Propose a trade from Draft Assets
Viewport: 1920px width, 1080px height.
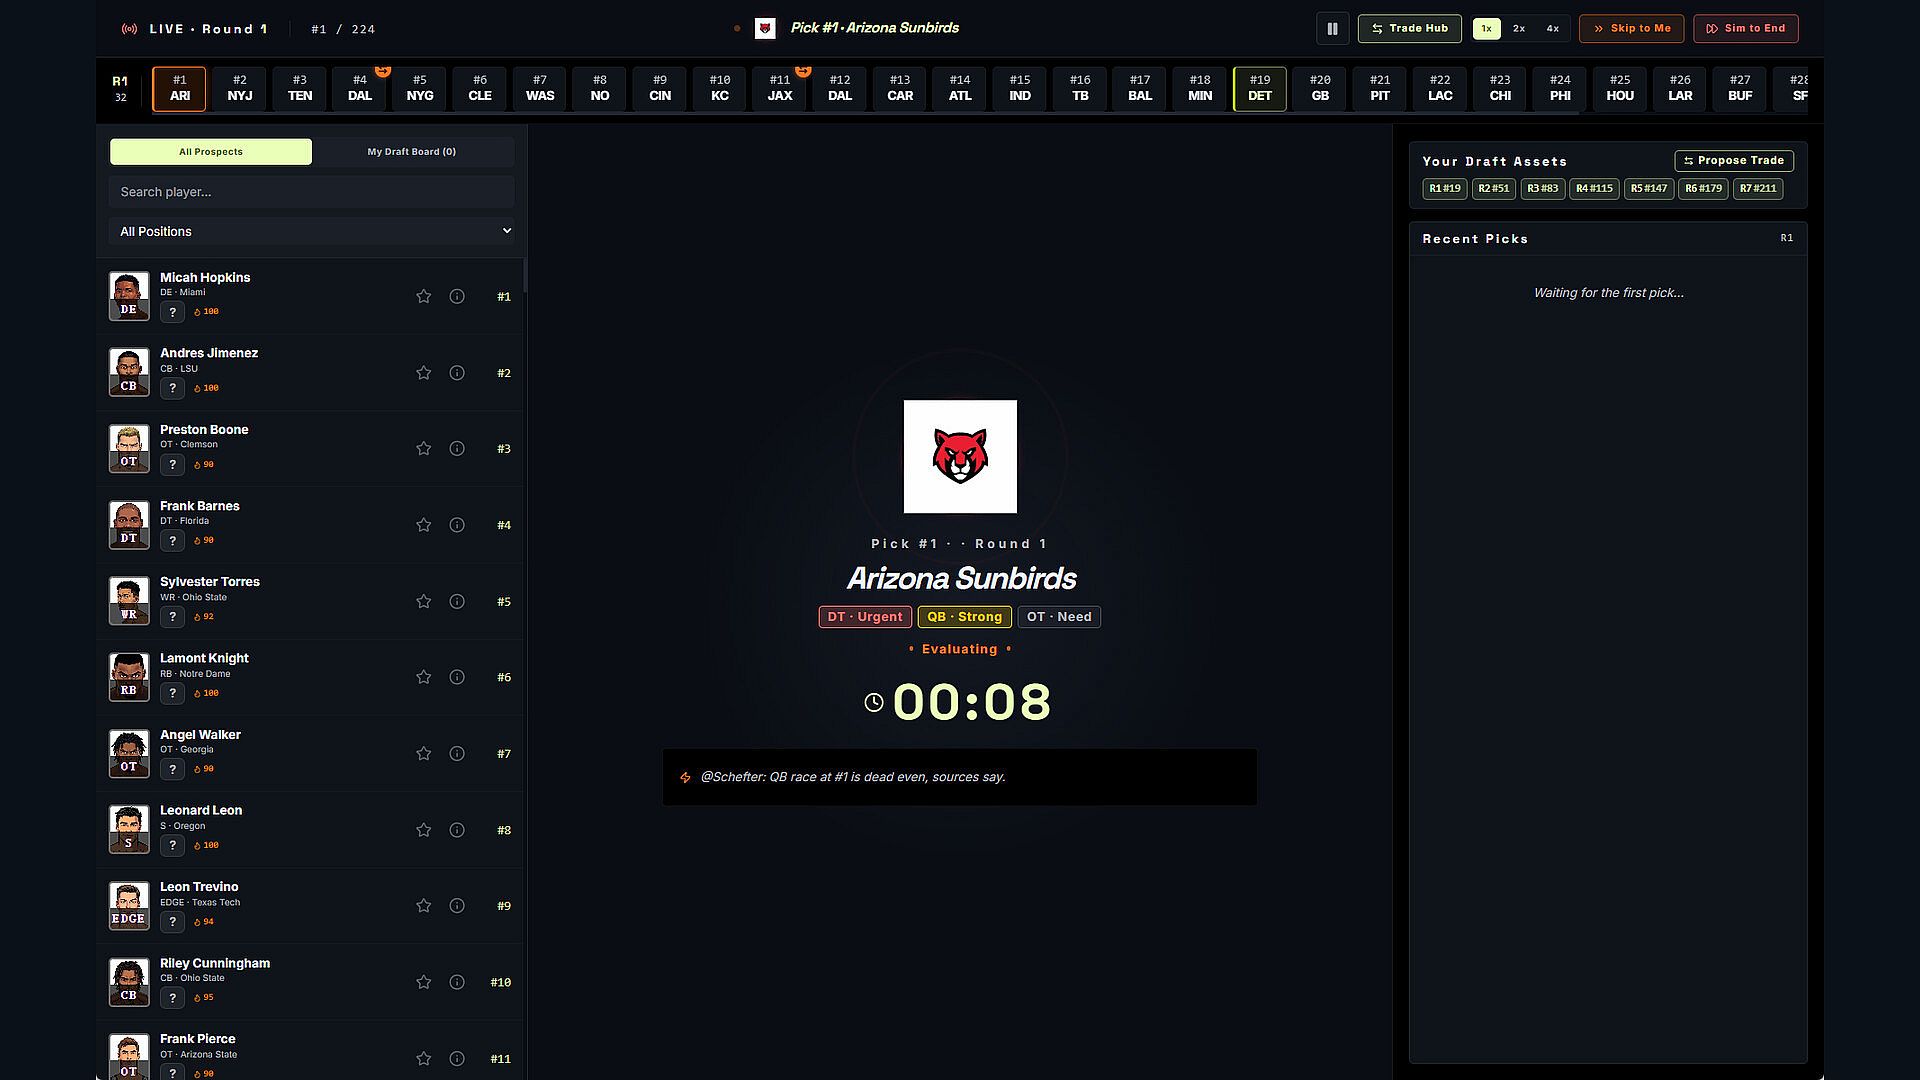coord(1734,161)
